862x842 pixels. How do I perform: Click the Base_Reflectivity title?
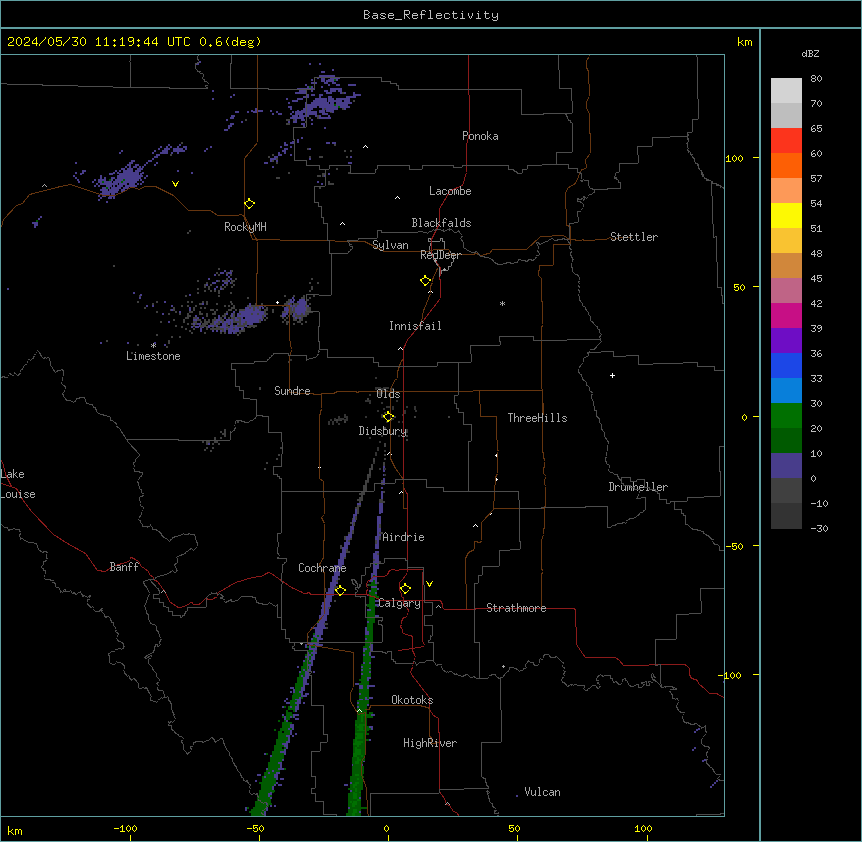[431, 15]
